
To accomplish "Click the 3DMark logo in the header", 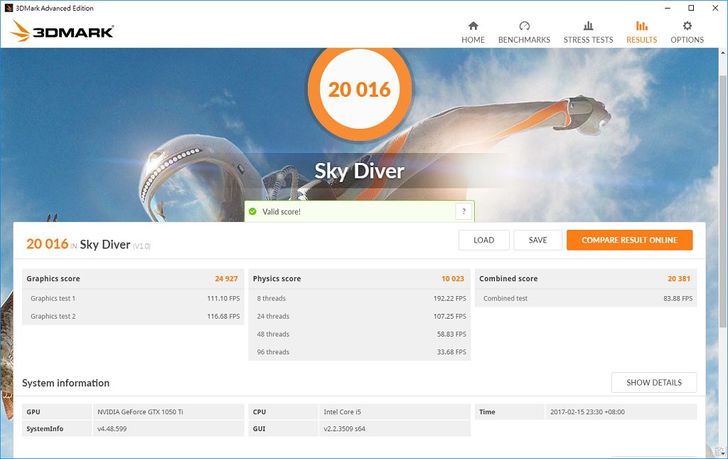I will (x=62, y=32).
